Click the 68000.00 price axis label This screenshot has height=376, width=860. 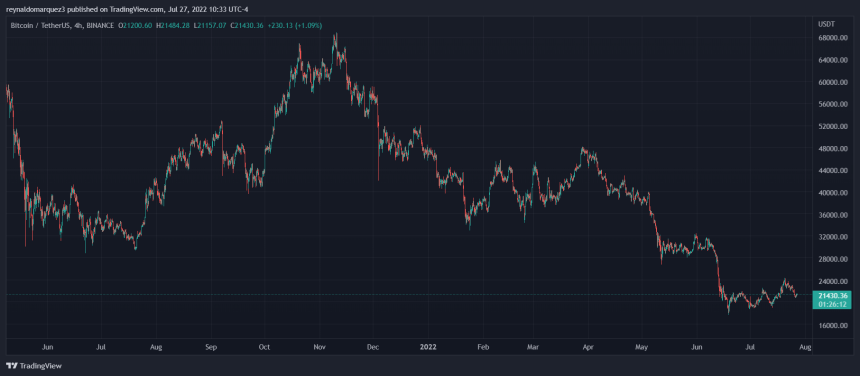833,38
